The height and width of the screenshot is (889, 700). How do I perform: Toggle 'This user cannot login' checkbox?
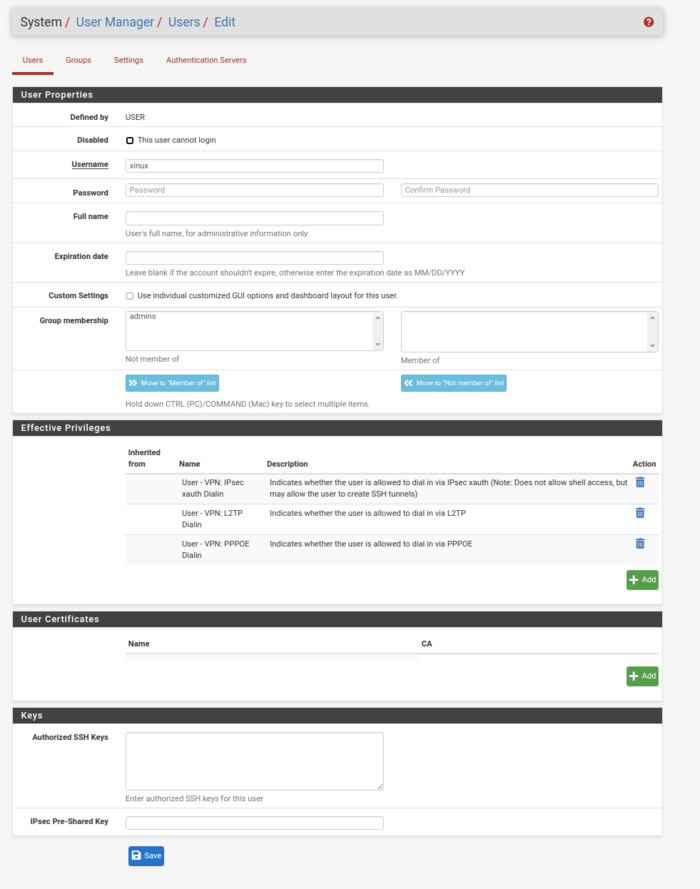(x=130, y=140)
